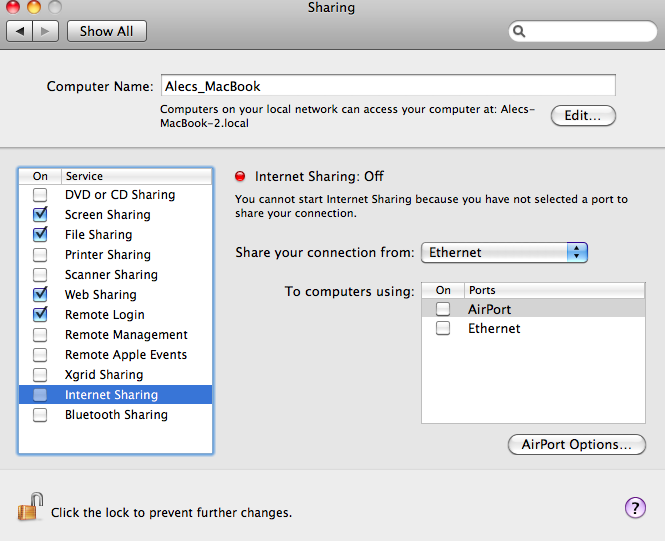
Task: Disable the Screen Sharing checkbox
Action: pyautogui.click(x=40, y=215)
